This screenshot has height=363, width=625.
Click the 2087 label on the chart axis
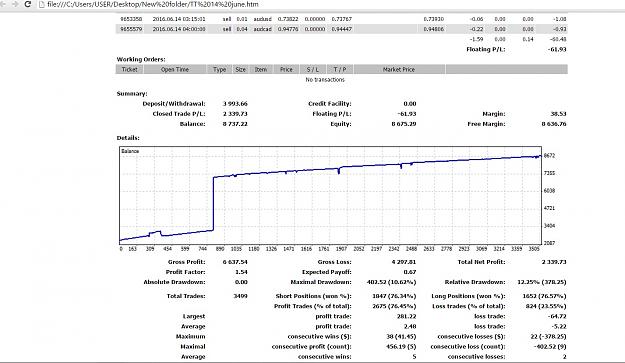click(x=550, y=243)
